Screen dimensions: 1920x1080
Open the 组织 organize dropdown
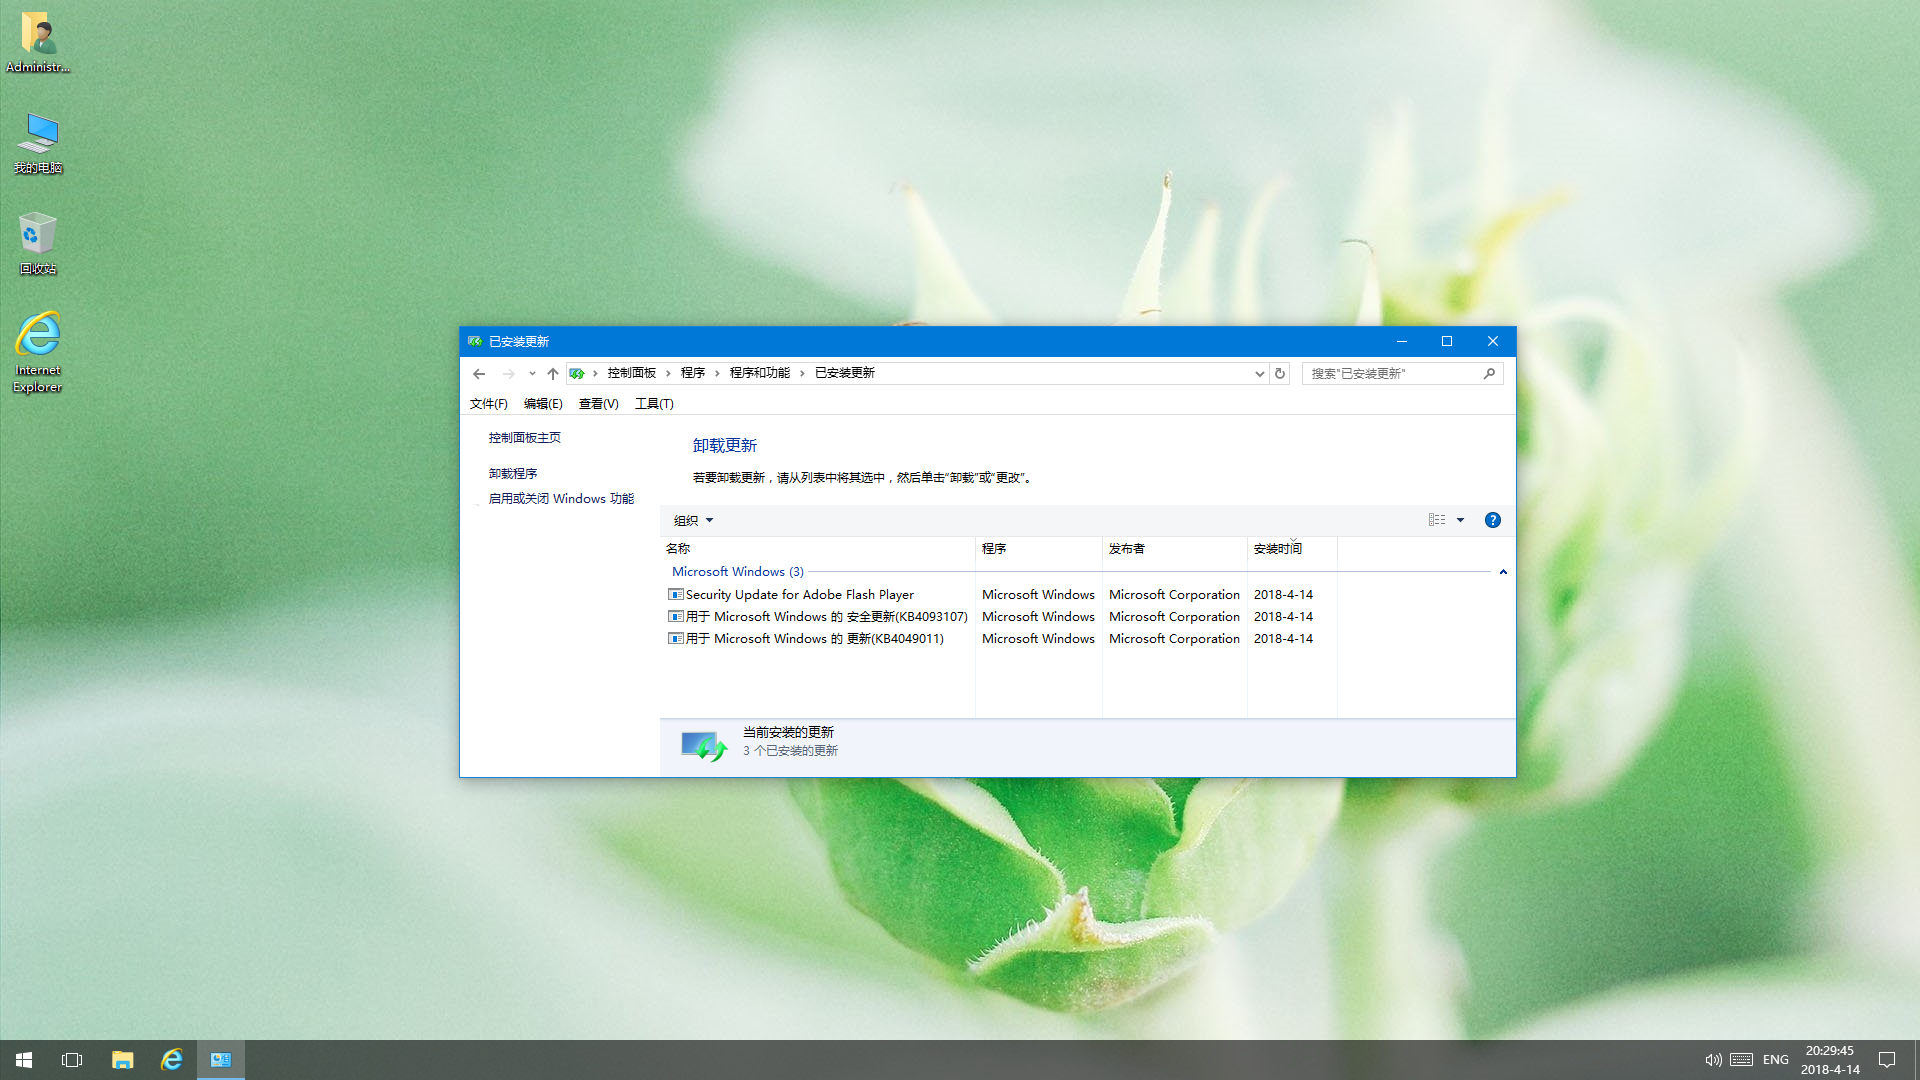[x=693, y=520]
